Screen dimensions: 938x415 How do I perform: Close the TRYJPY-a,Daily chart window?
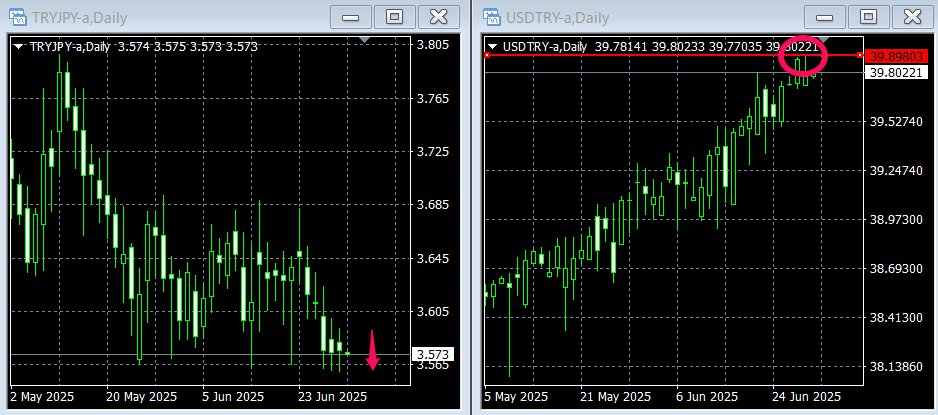click(438, 17)
